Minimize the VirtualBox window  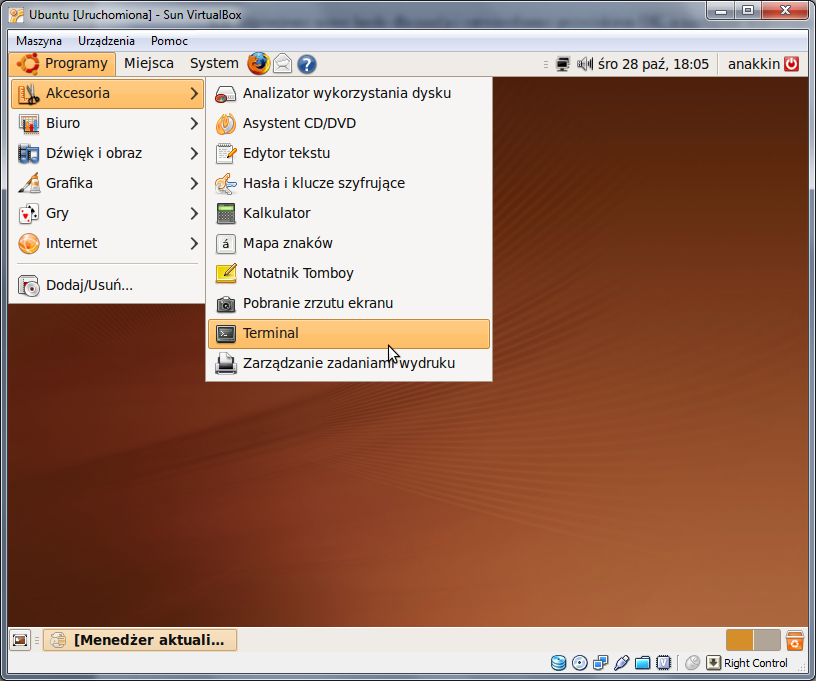721,10
